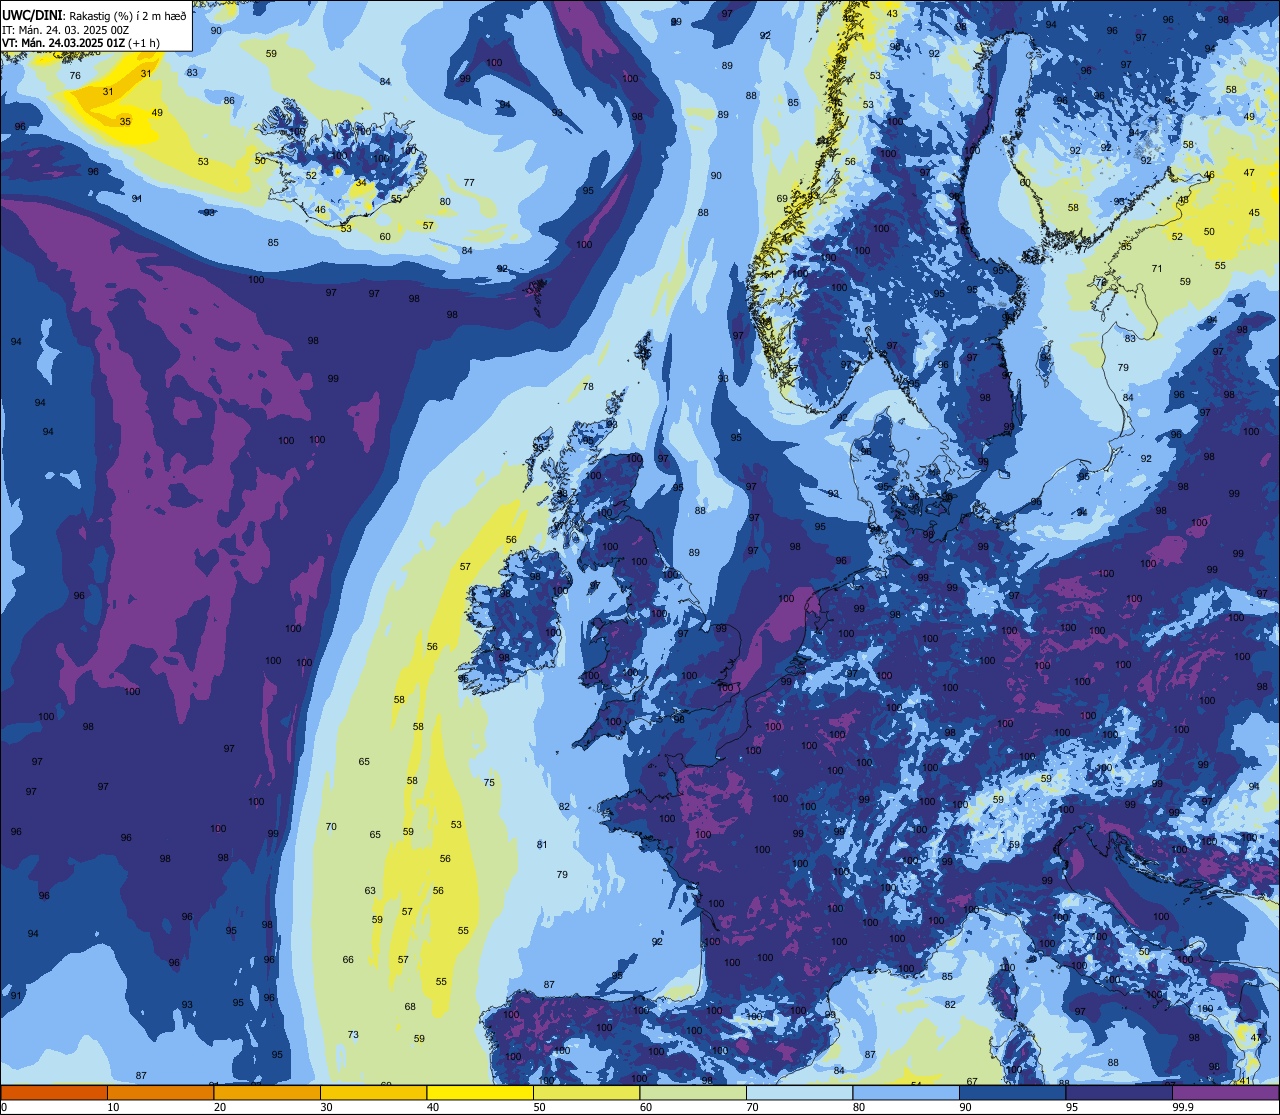Image resolution: width=1280 pixels, height=1115 pixels.
Task: Pick the 20–30 amber legend swatch
Action: coord(267,1092)
